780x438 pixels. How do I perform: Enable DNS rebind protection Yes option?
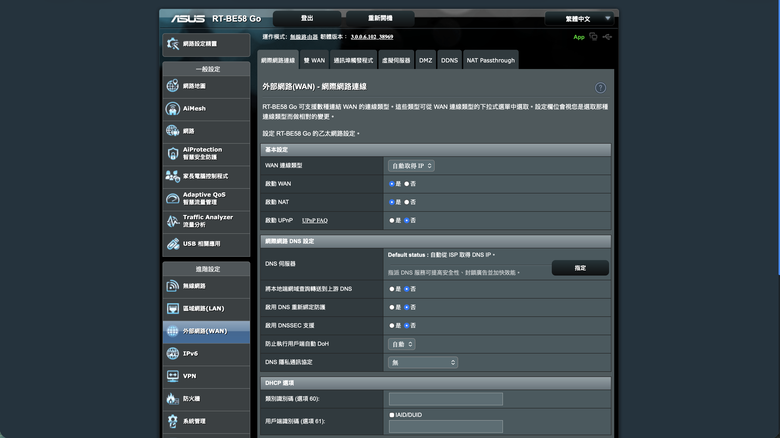(x=391, y=307)
